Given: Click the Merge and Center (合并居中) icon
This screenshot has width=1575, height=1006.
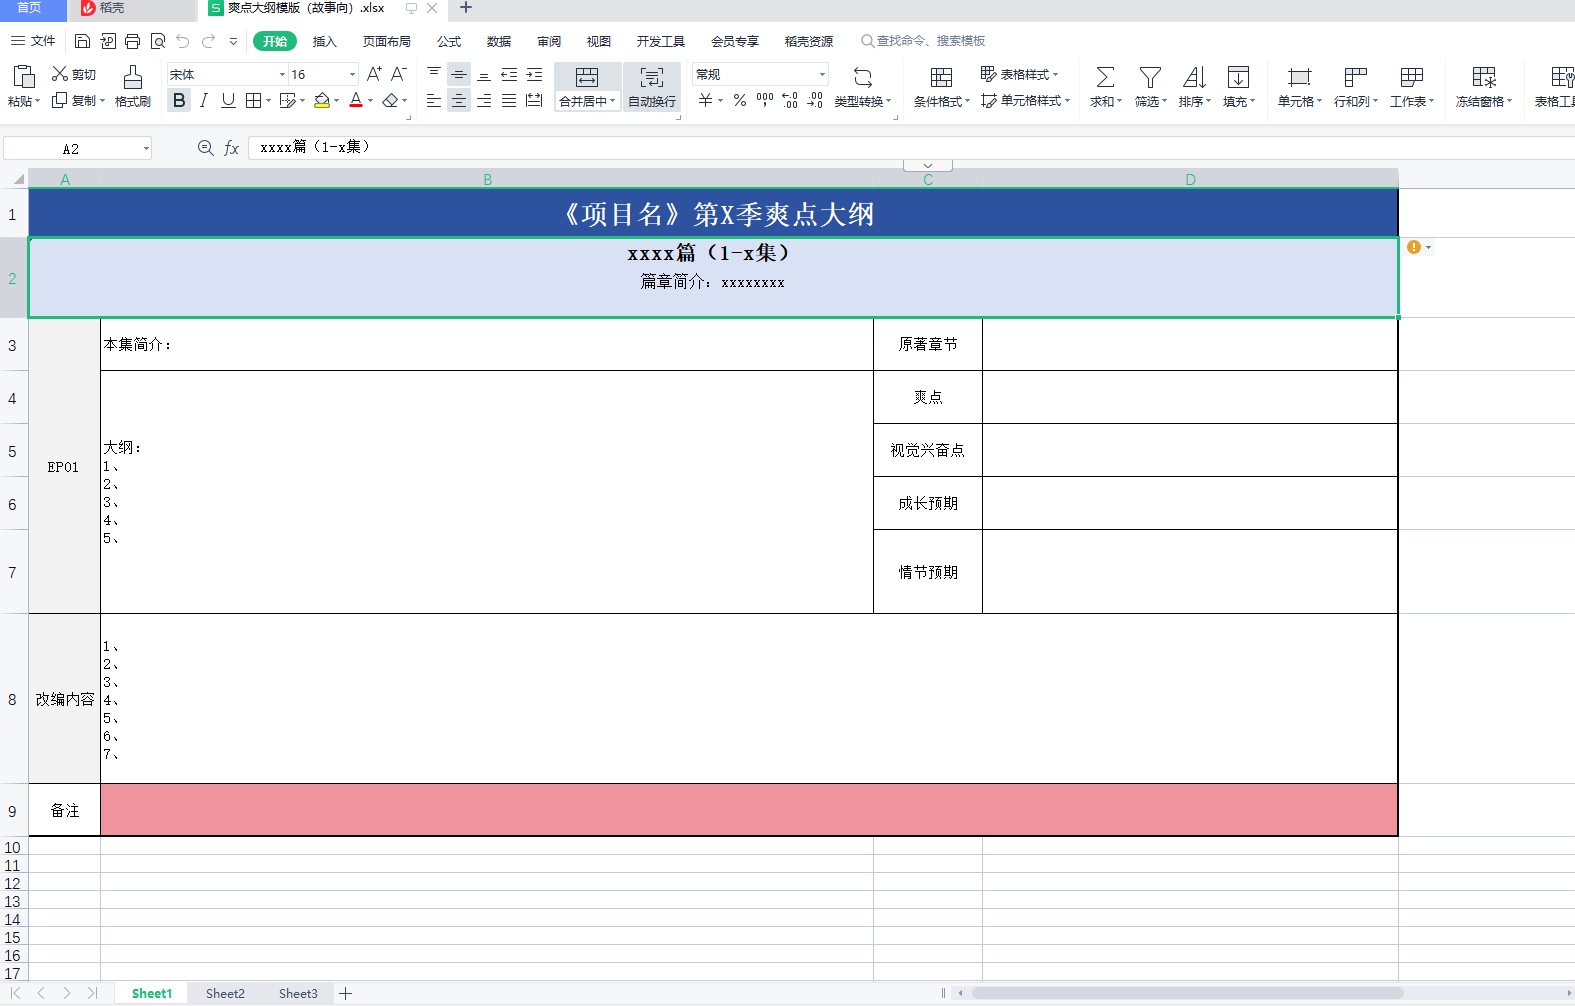Looking at the screenshot, I should click(x=587, y=78).
